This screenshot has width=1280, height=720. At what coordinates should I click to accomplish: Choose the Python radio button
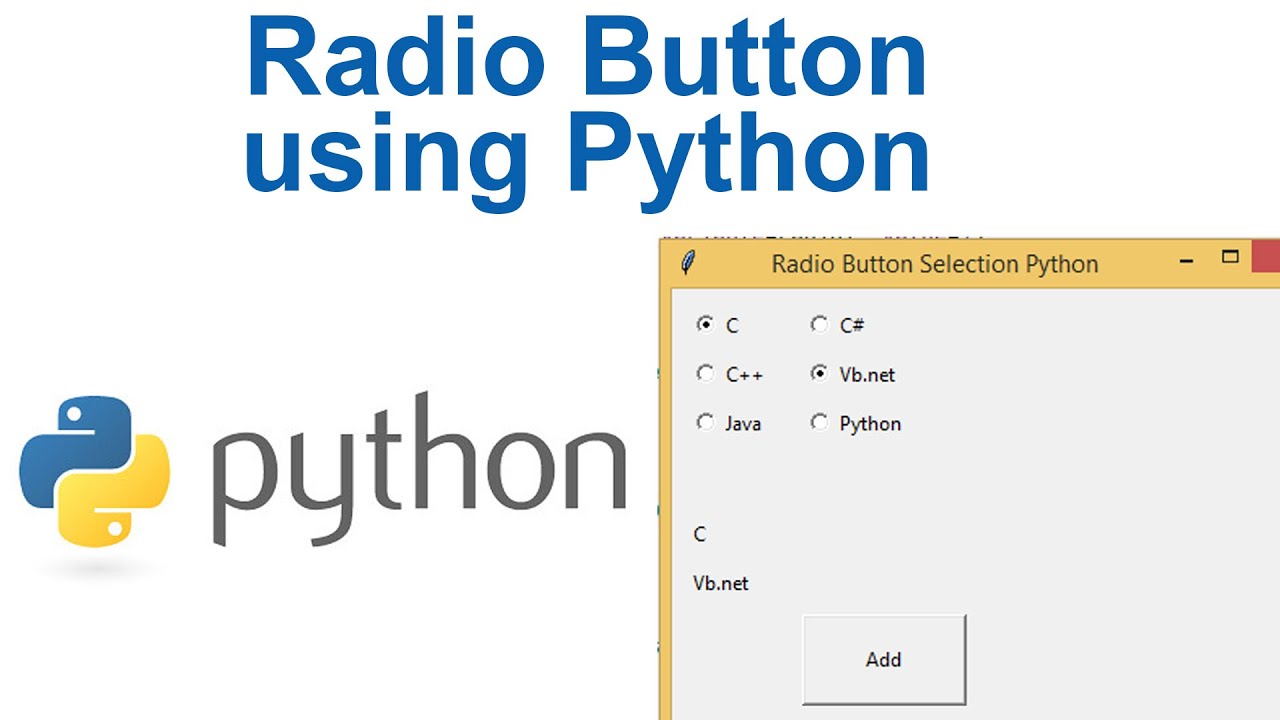tap(820, 423)
